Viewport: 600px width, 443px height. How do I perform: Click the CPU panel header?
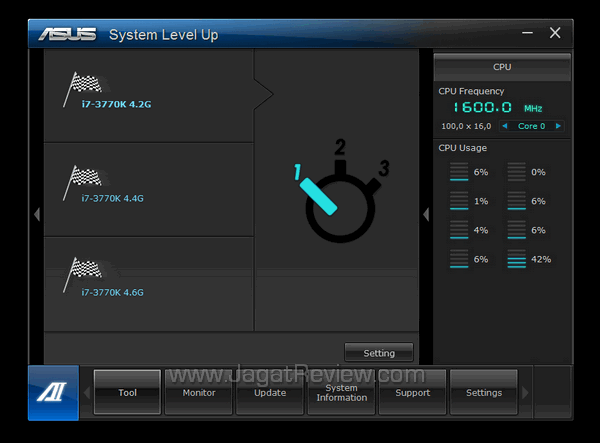coord(502,67)
